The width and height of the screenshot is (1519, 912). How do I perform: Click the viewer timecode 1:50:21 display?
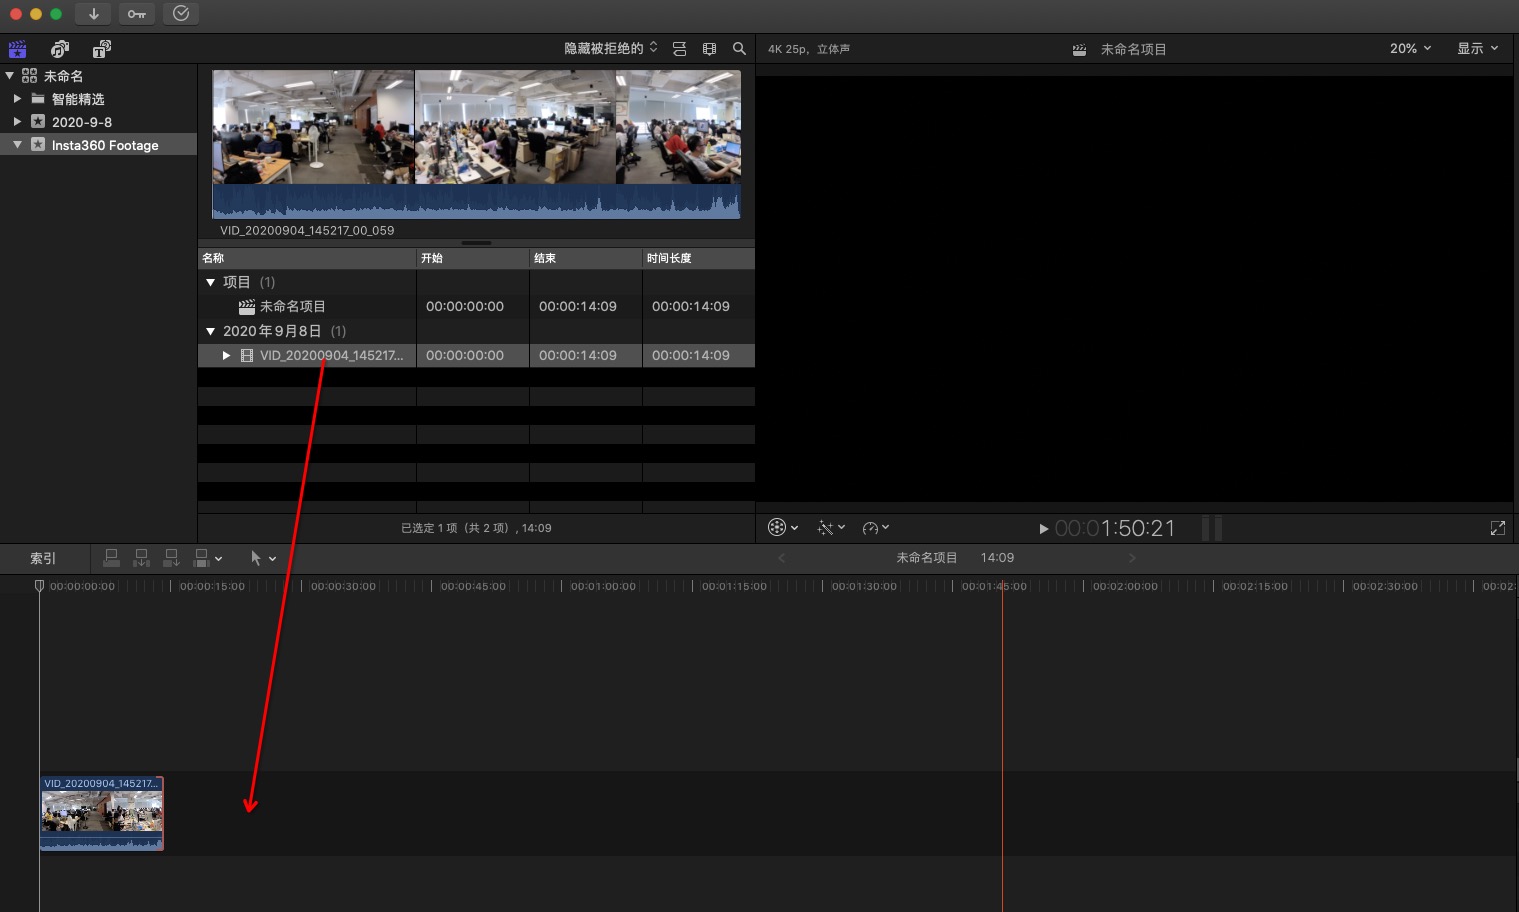(1115, 528)
